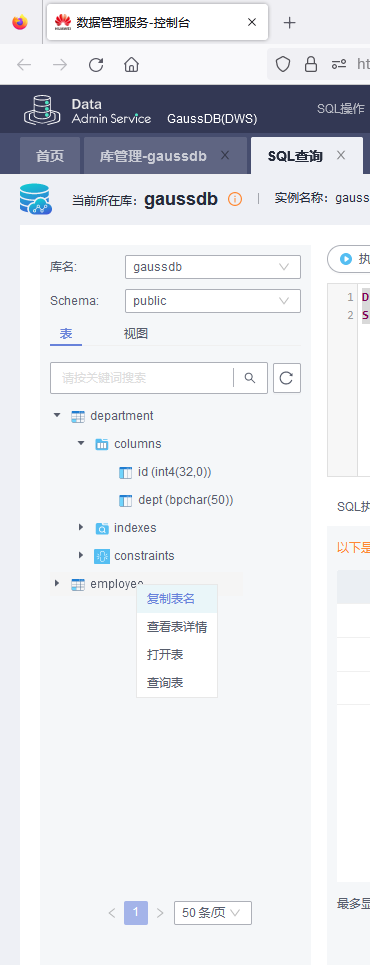Choose 复制表名 from context menu
Screen dimensions: 370x965
[177, 599]
